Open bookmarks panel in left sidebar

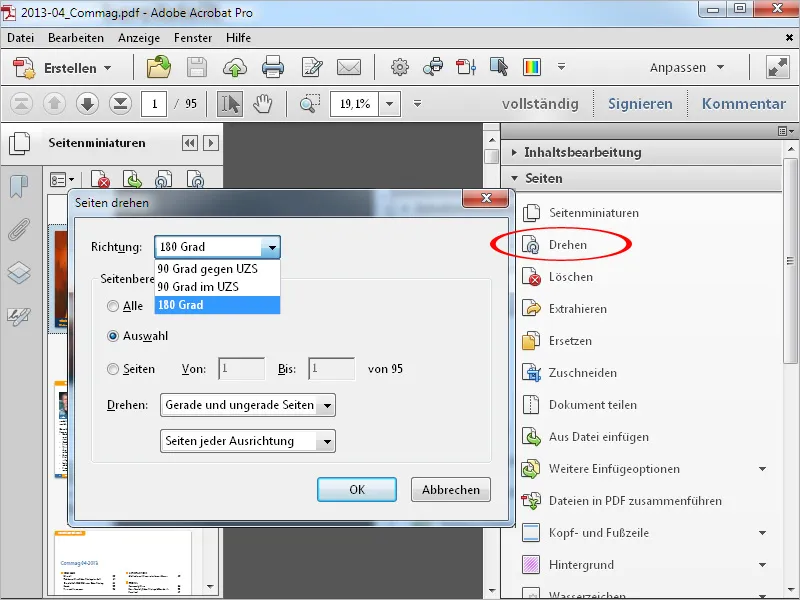(x=19, y=187)
